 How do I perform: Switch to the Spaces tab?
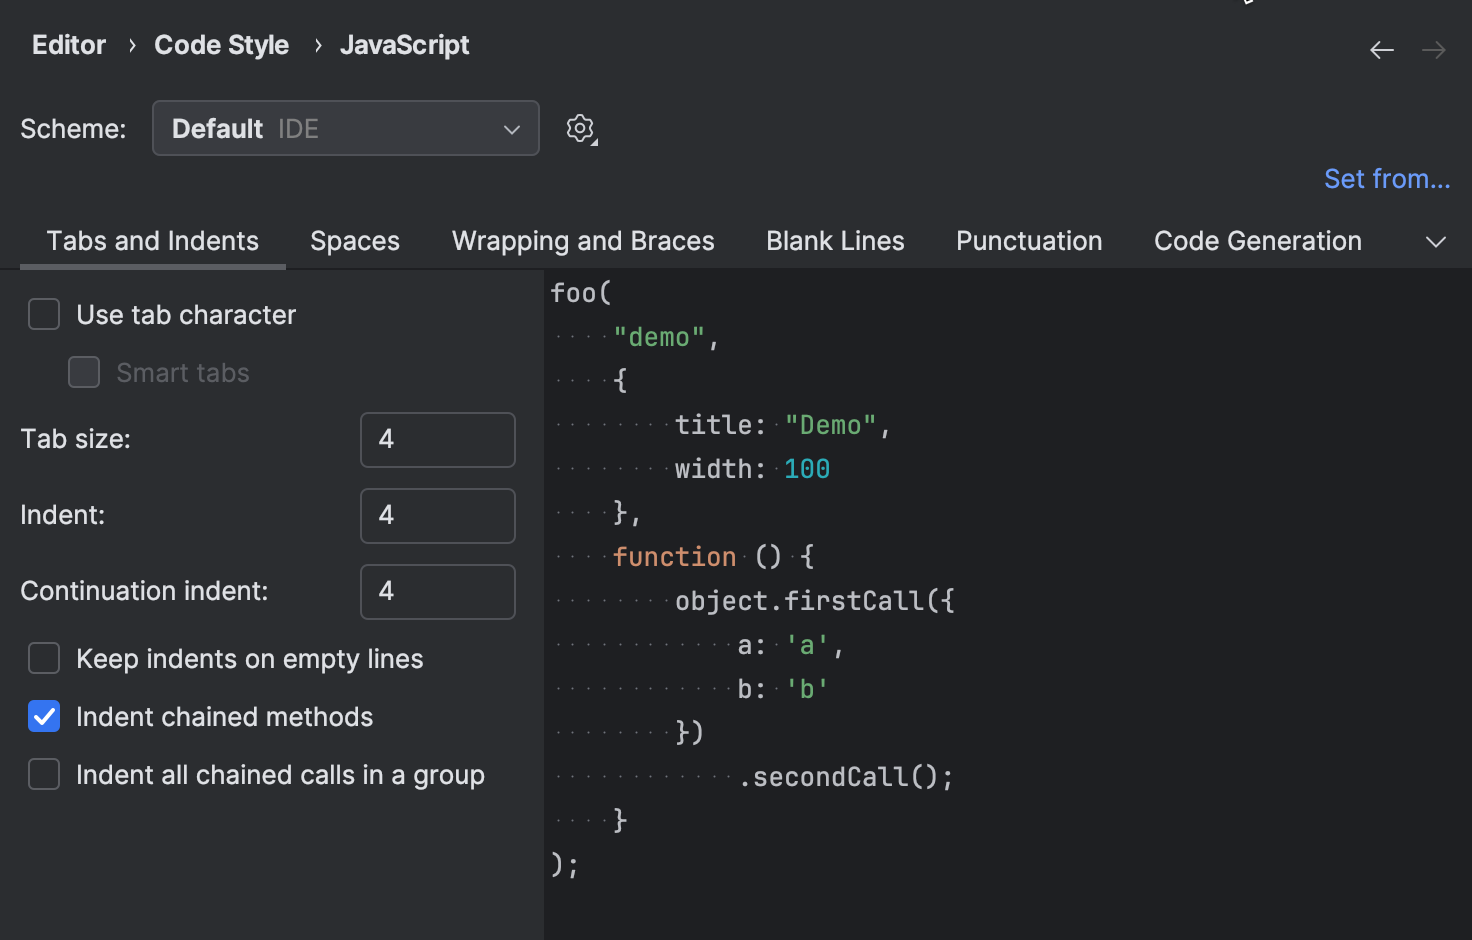pos(355,241)
